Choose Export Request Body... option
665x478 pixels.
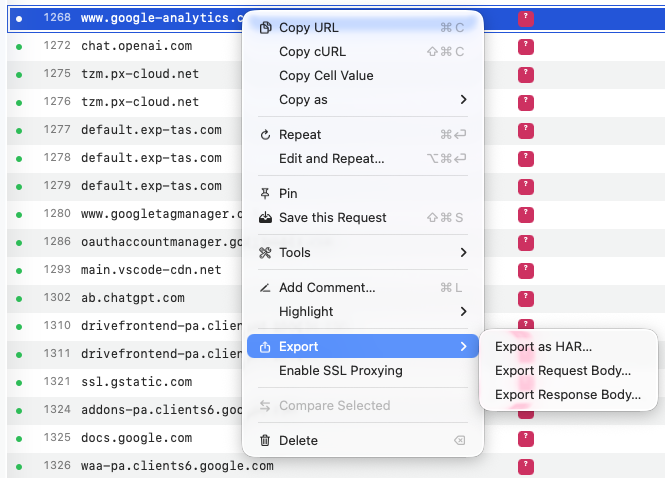pyautogui.click(x=563, y=371)
